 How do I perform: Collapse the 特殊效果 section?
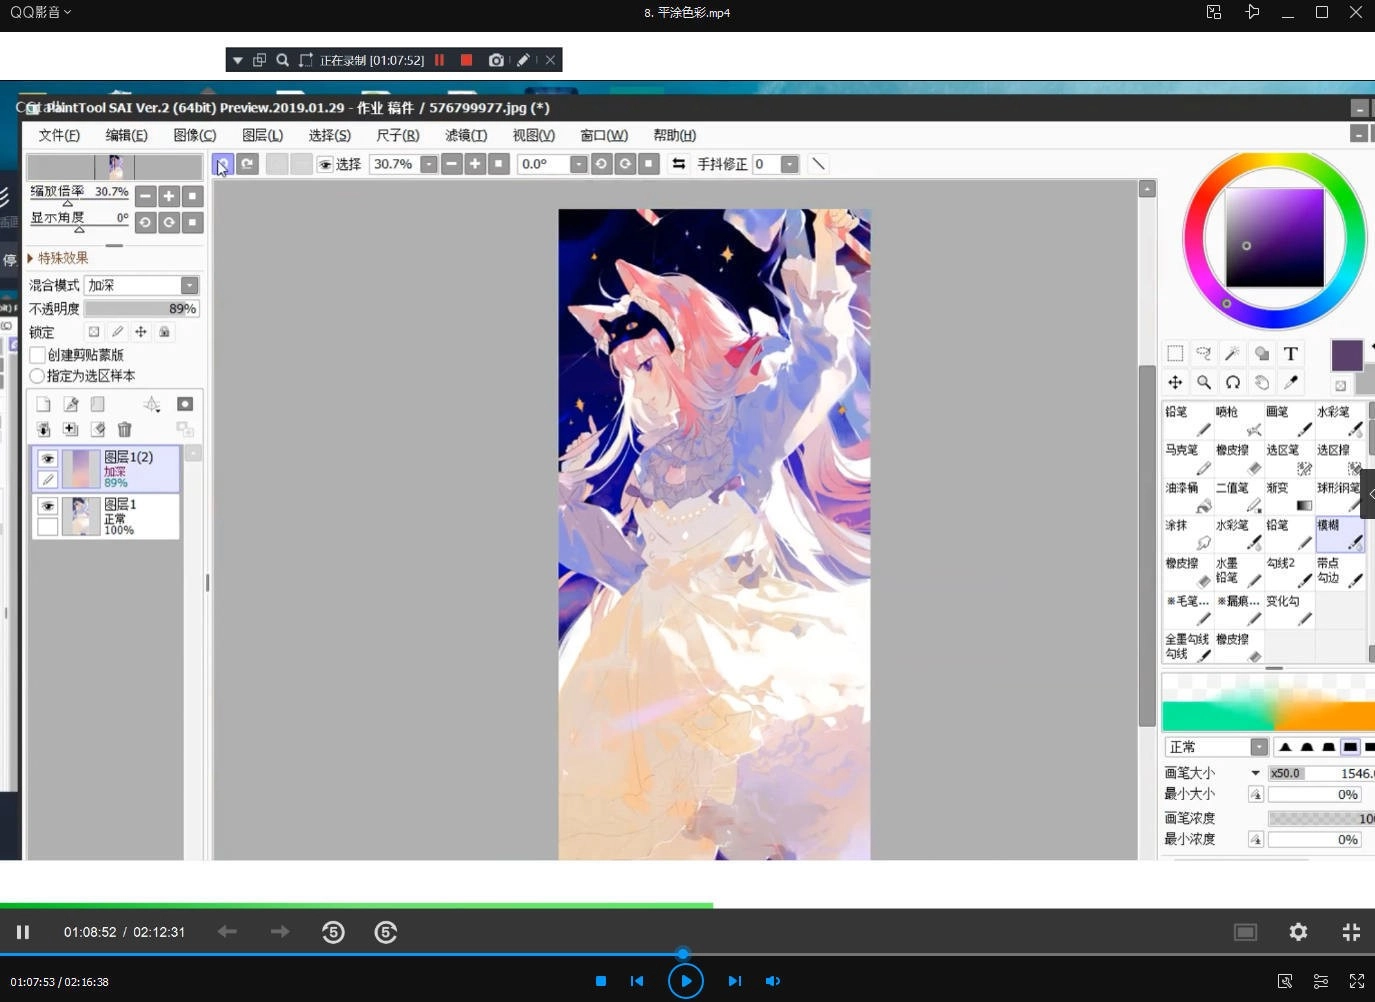33,257
